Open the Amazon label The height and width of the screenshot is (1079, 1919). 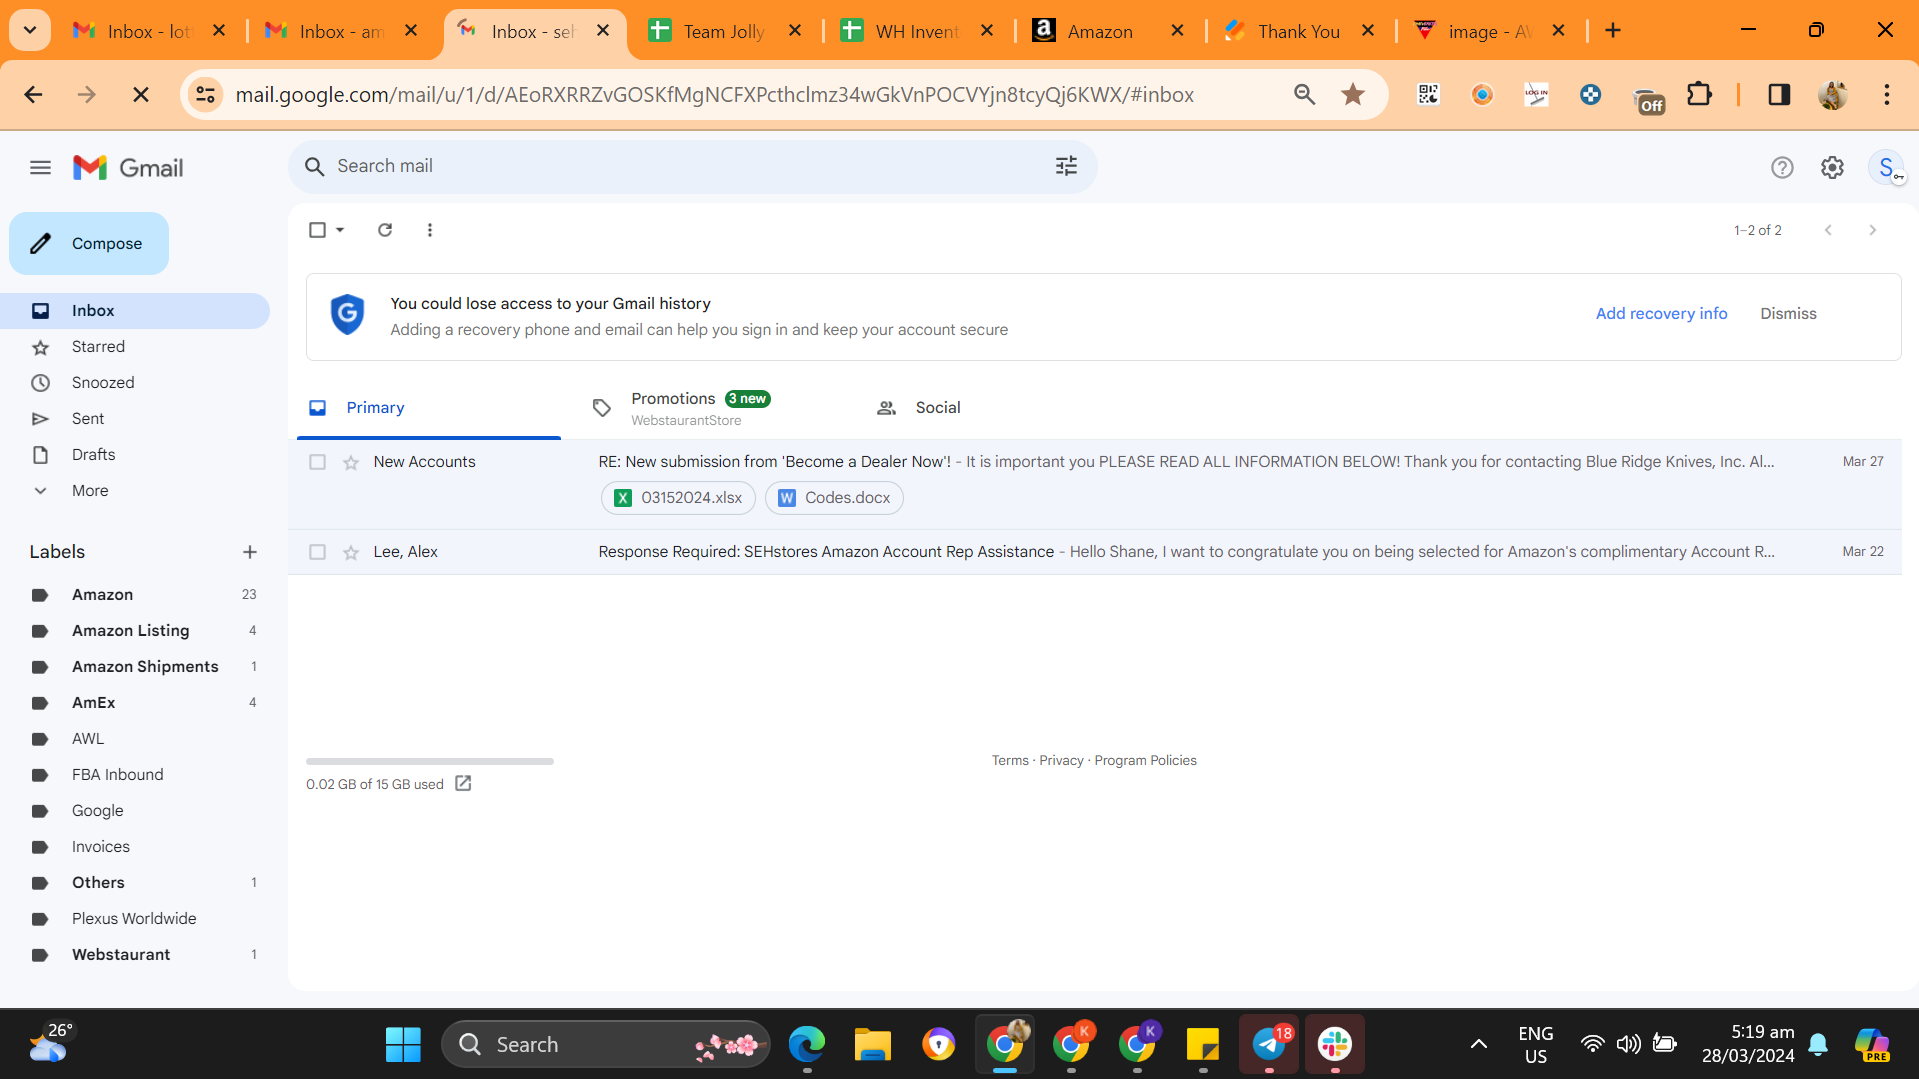pyautogui.click(x=135, y=595)
